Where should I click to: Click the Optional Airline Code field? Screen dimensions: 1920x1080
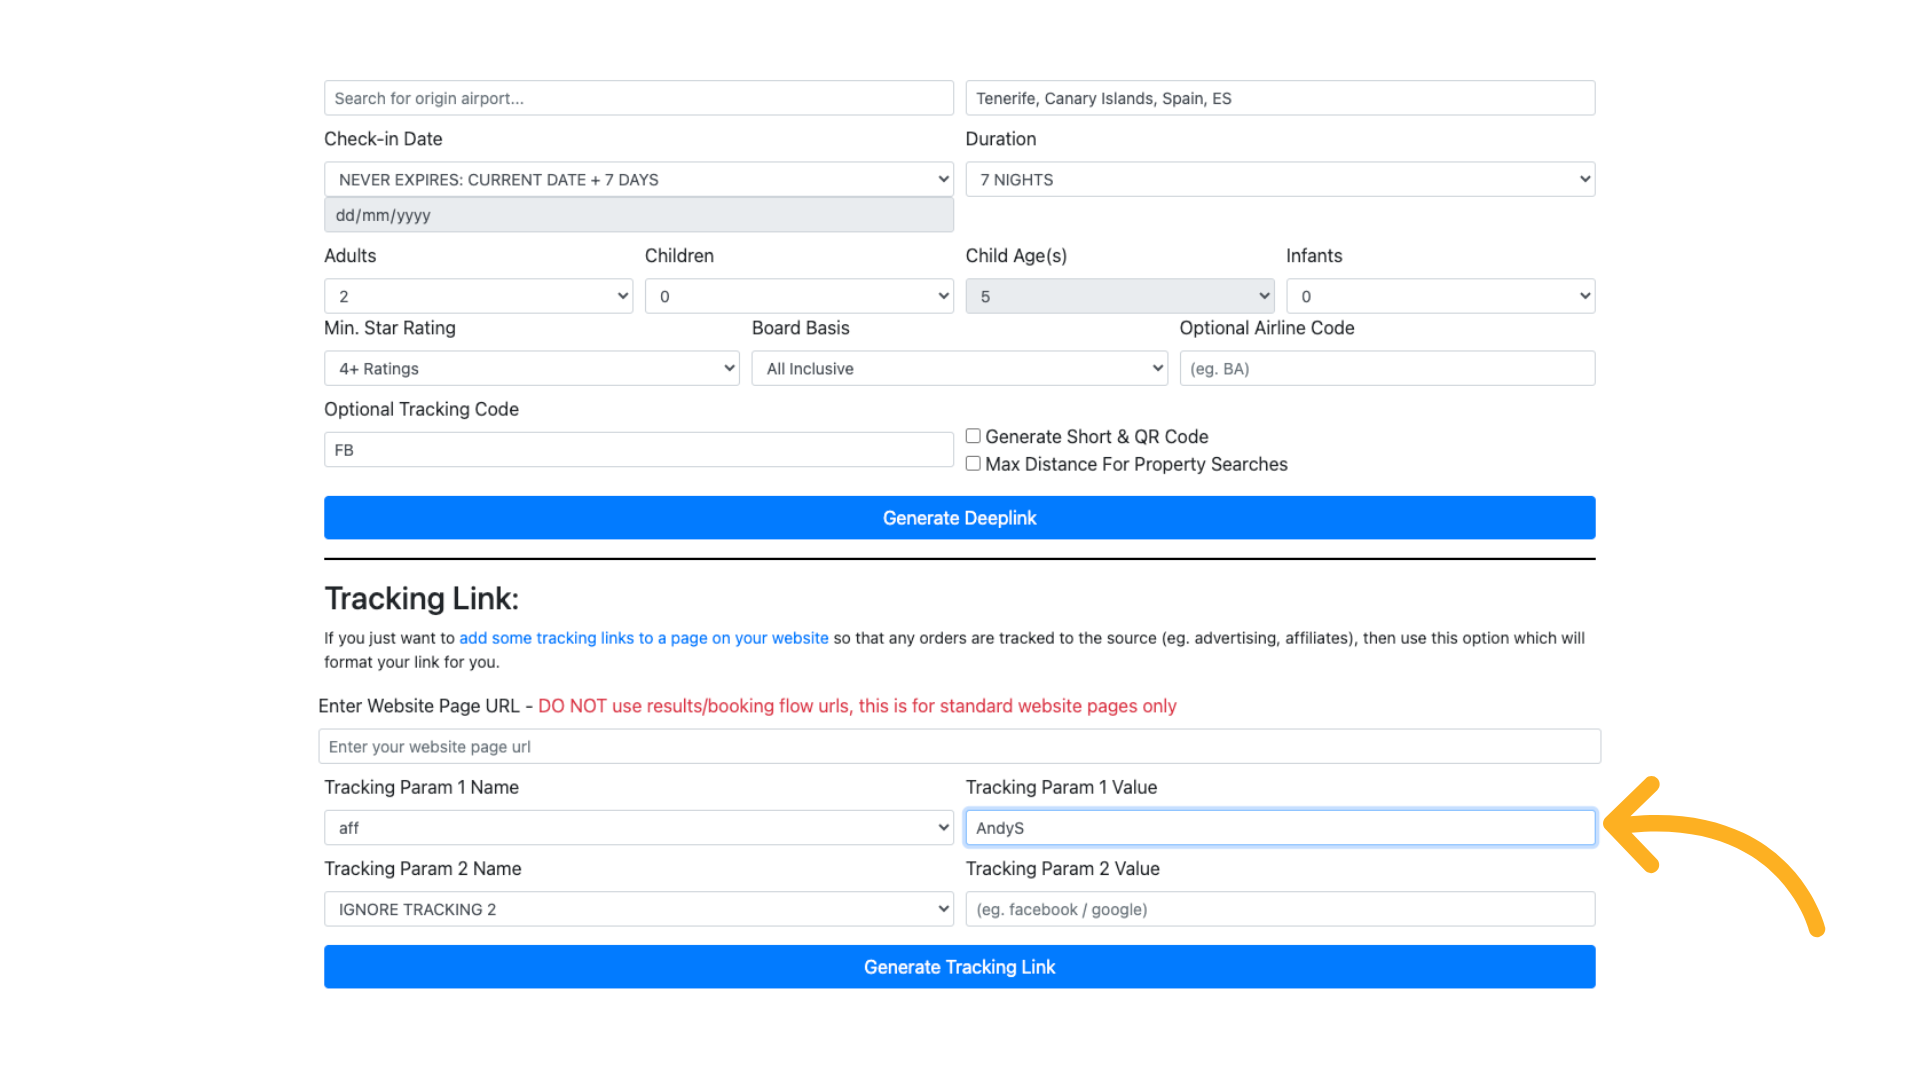tap(1386, 369)
